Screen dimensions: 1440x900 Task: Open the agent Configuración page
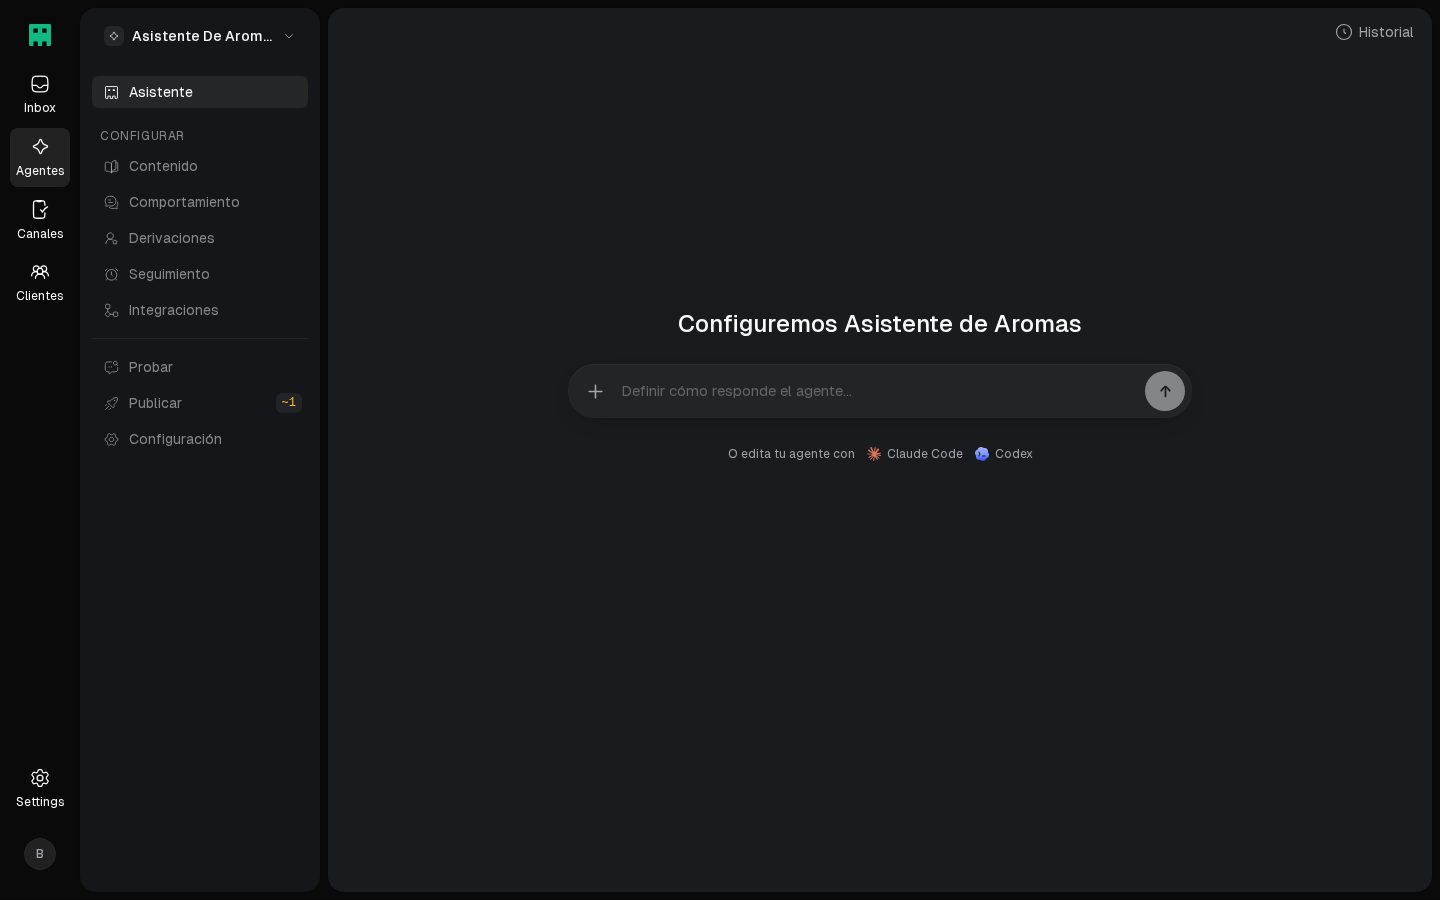(200, 439)
